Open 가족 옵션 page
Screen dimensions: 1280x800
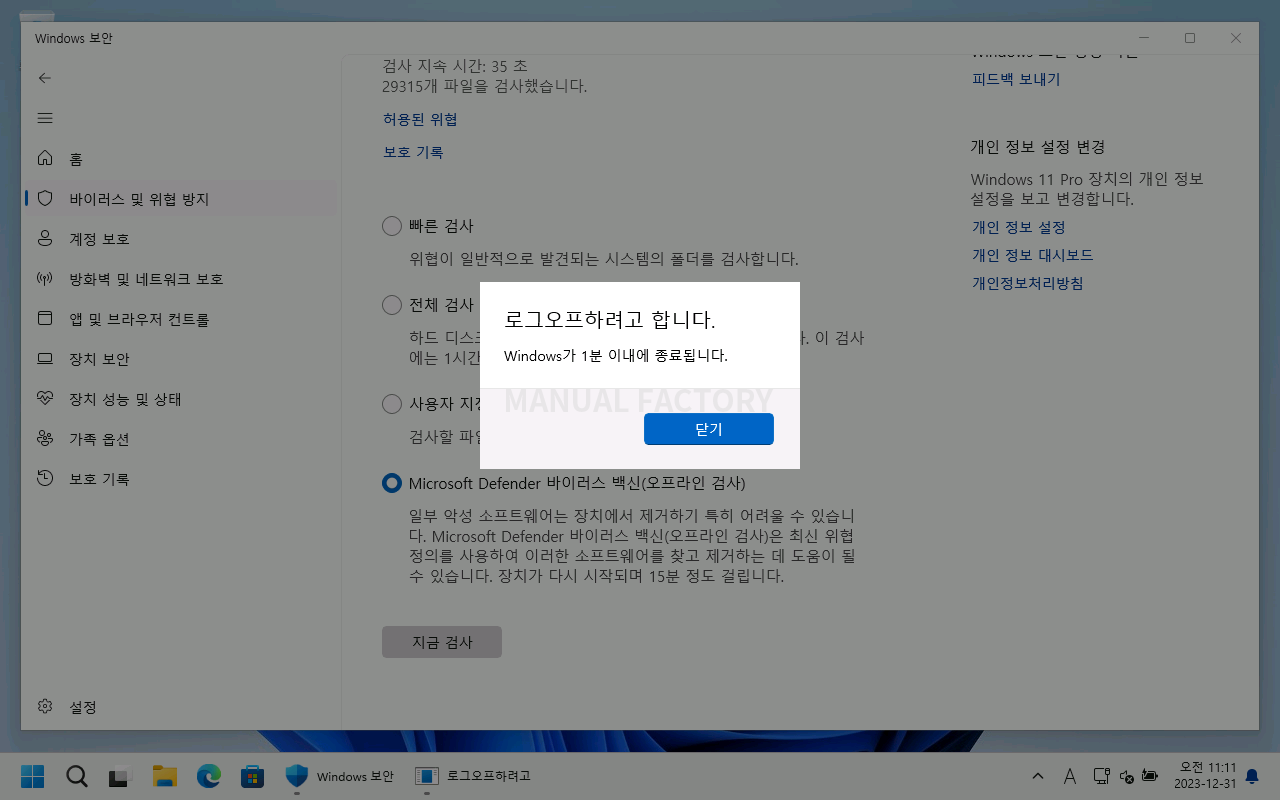tap(180, 439)
